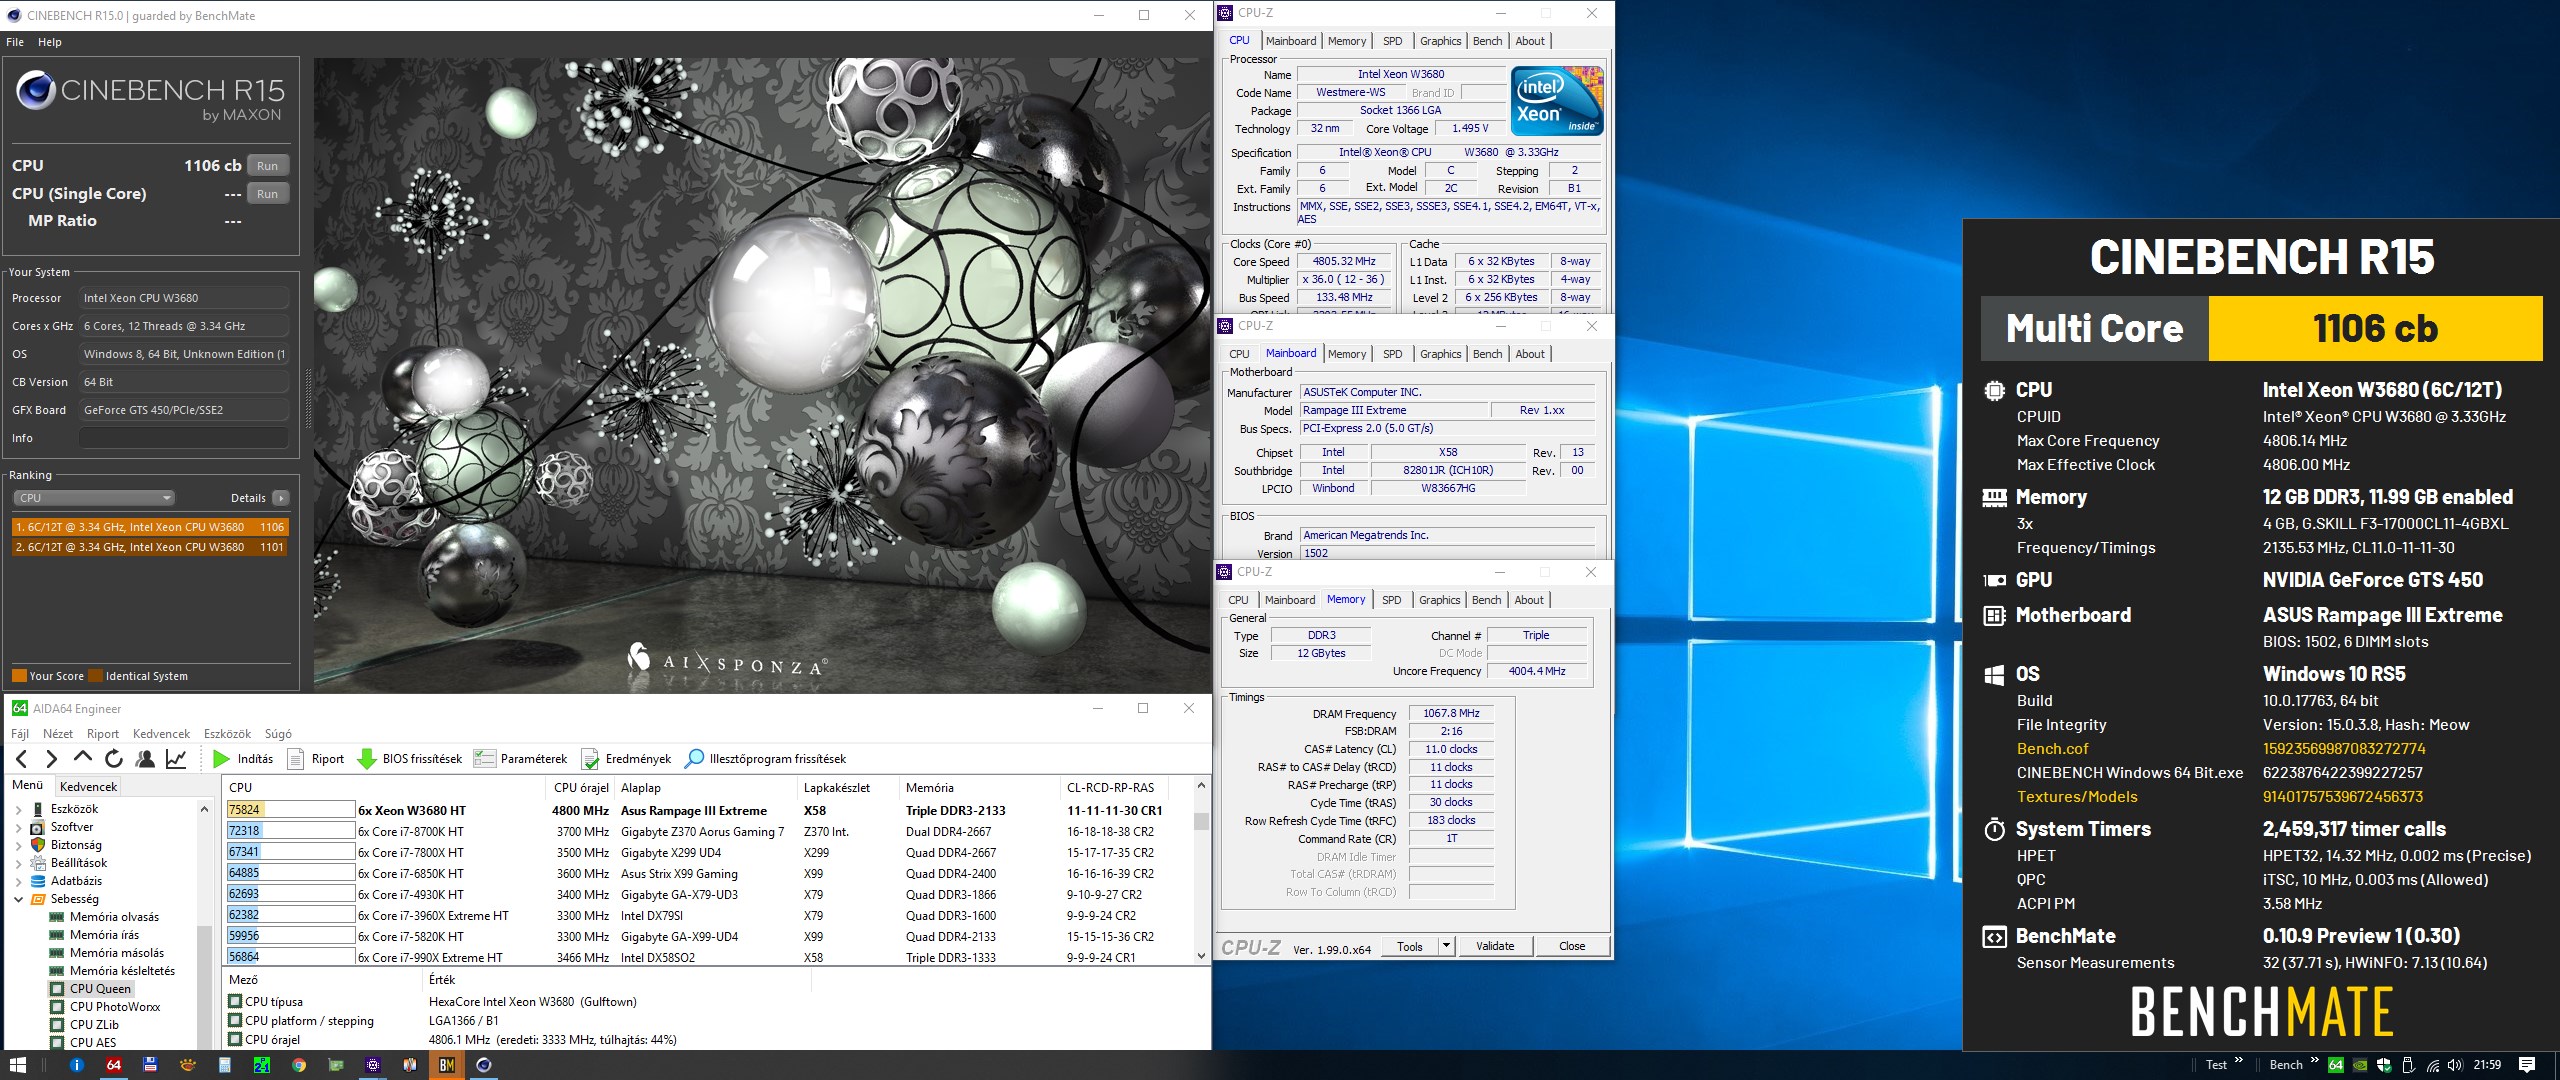Open AIDA64 Fájl menu
Viewport: 2560px width, 1080px height.
pos(20,734)
